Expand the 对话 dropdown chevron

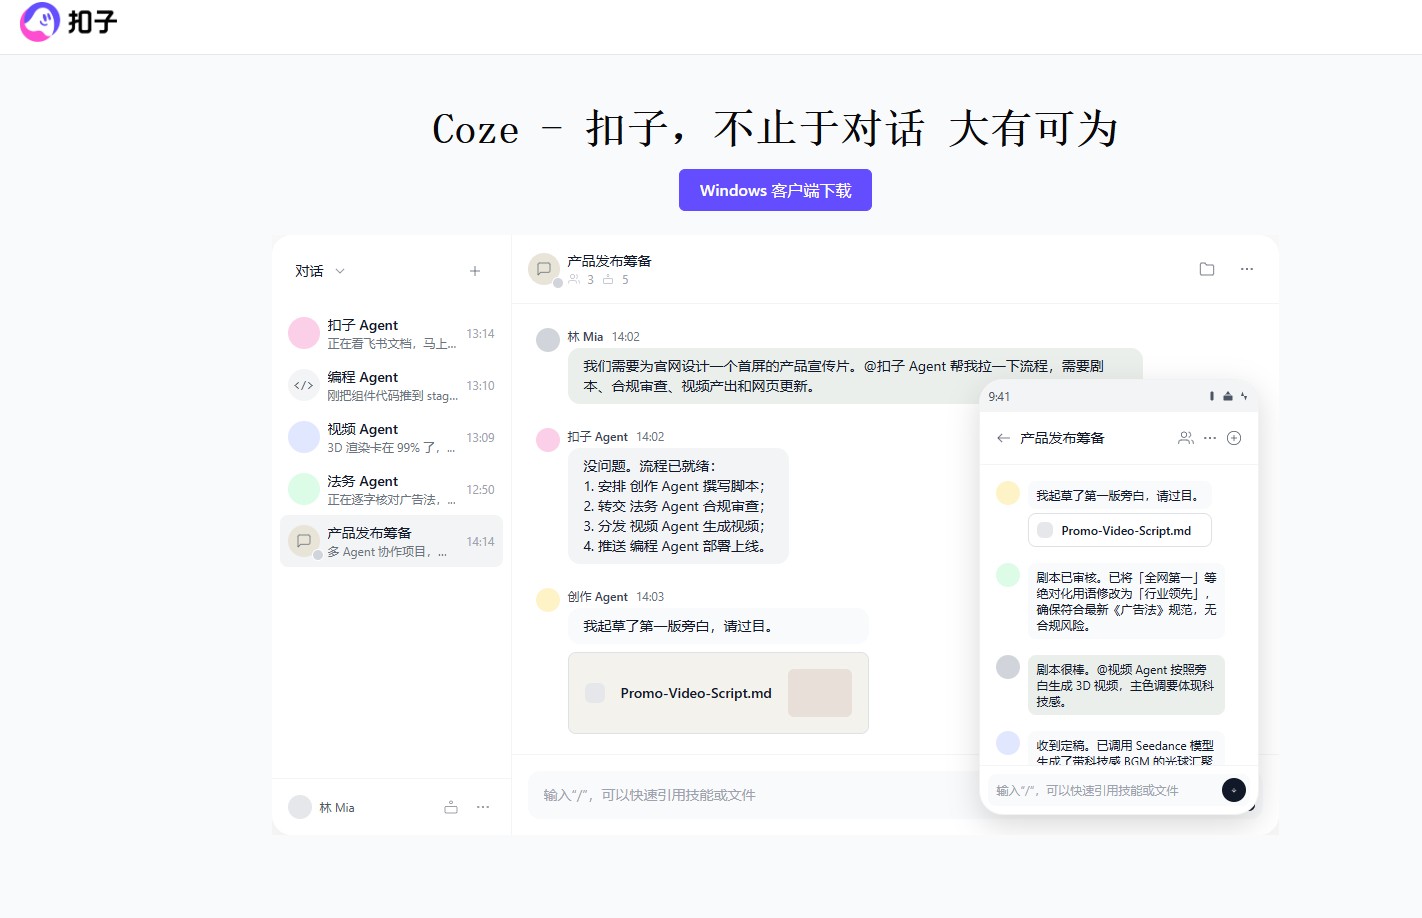pyautogui.click(x=340, y=271)
